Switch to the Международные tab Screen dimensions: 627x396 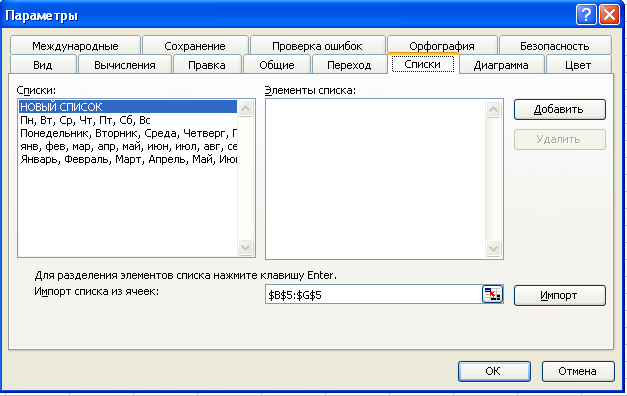[x=75, y=46]
